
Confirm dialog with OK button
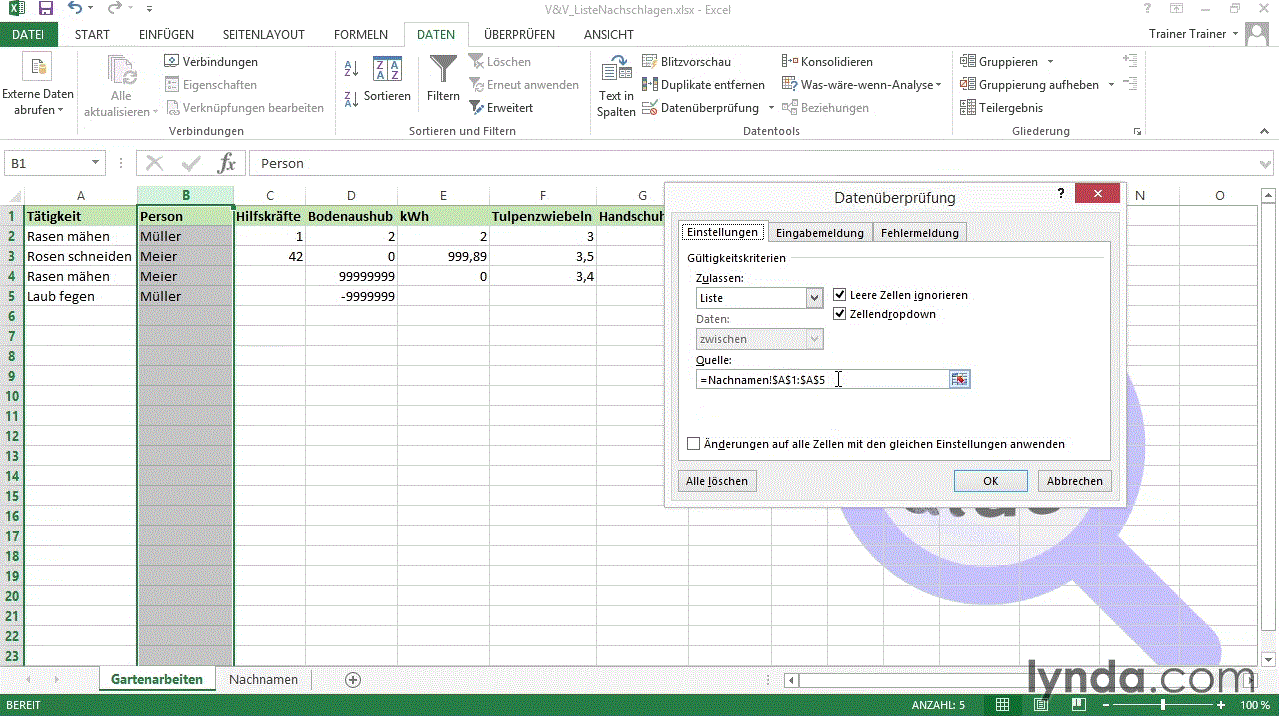(x=990, y=481)
